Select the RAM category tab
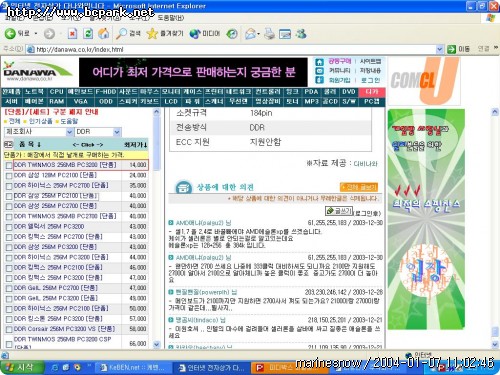500x375 pixels. [56, 101]
